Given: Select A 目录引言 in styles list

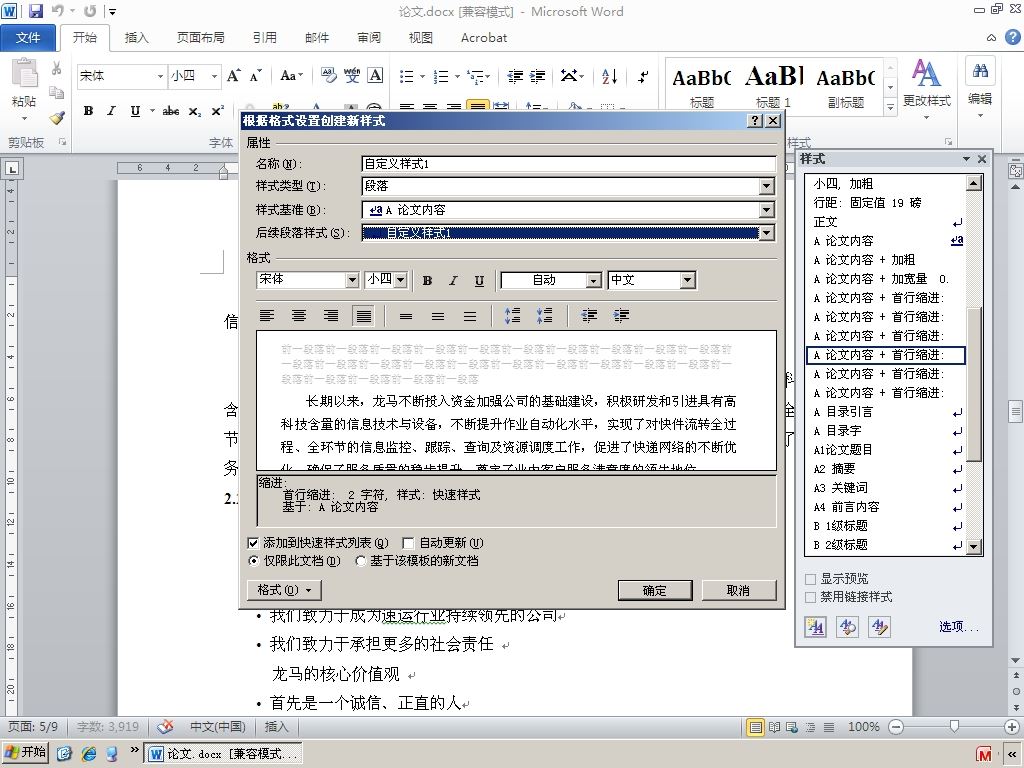Looking at the screenshot, I should (x=887, y=412).
